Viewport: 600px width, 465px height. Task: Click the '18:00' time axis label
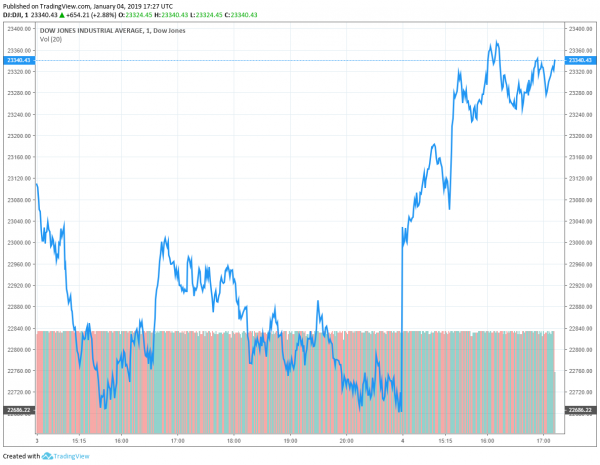tap(234, 441)
